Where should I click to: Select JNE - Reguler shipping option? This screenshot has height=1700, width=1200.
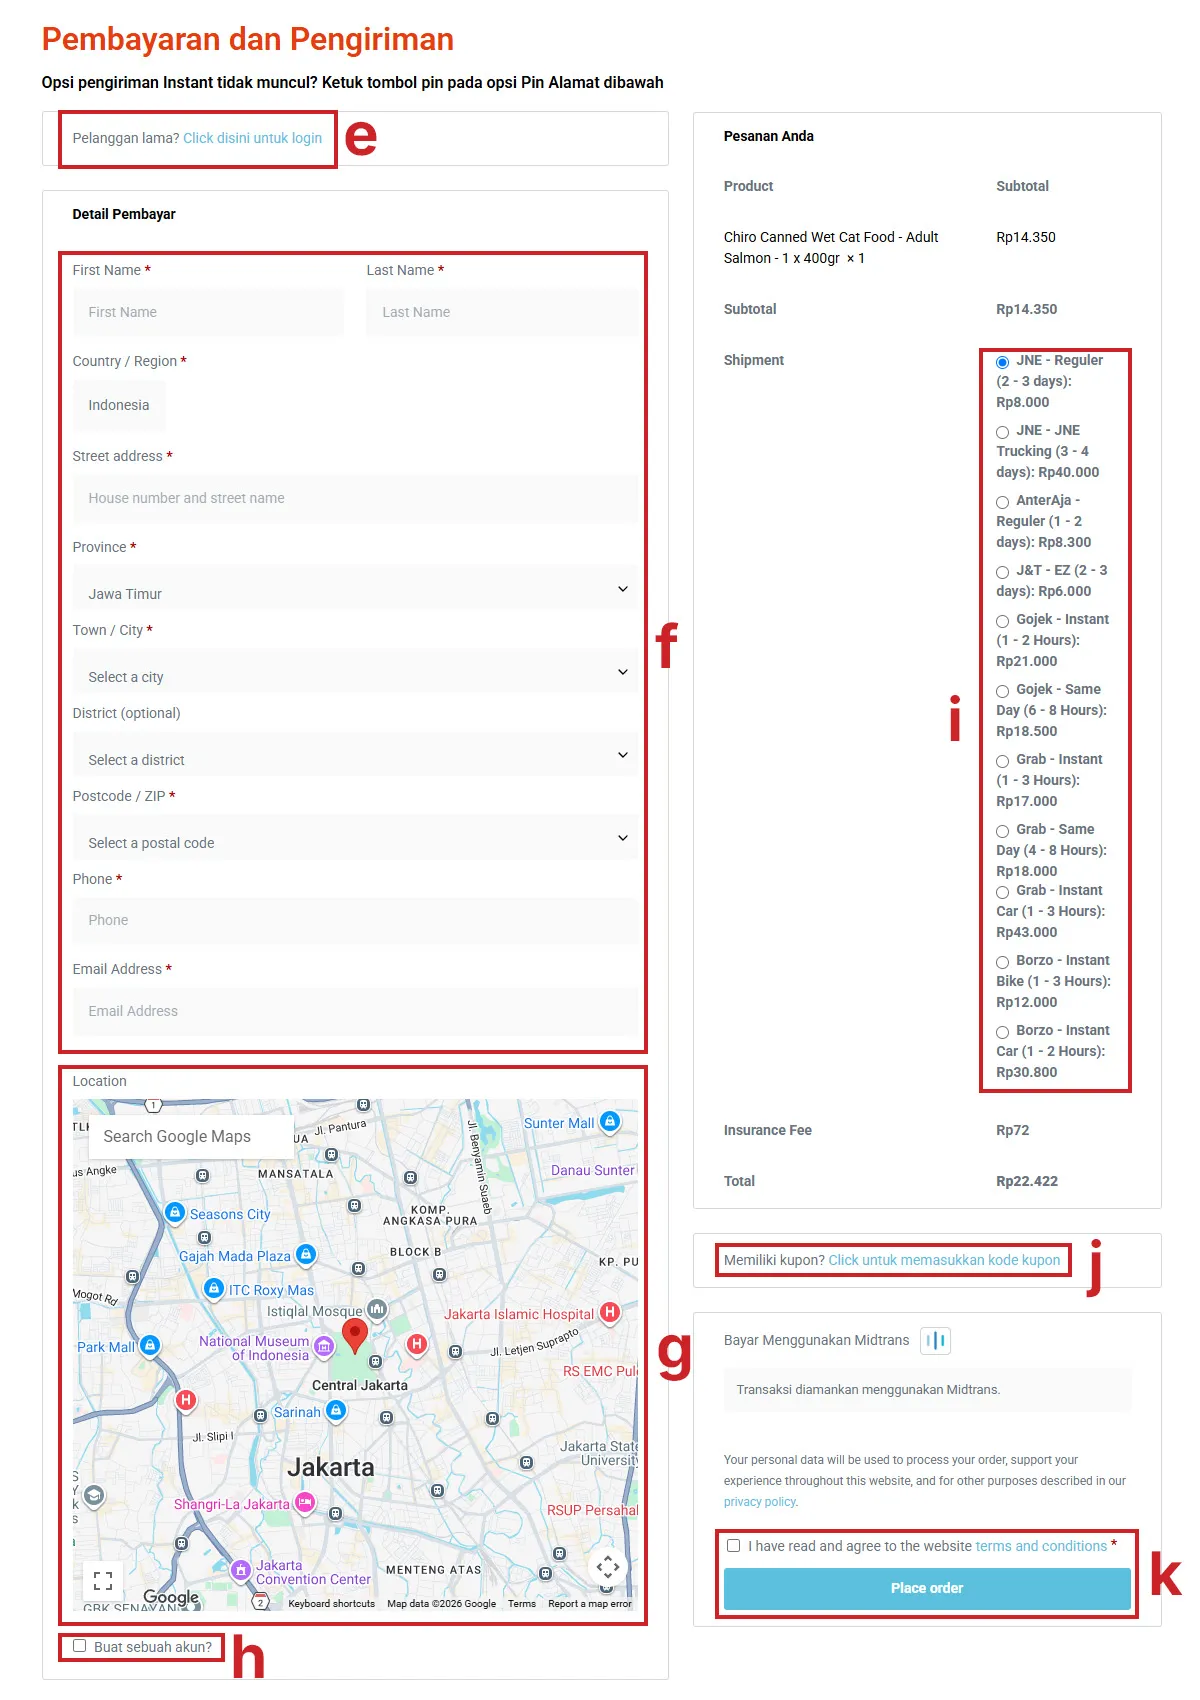1002,362
